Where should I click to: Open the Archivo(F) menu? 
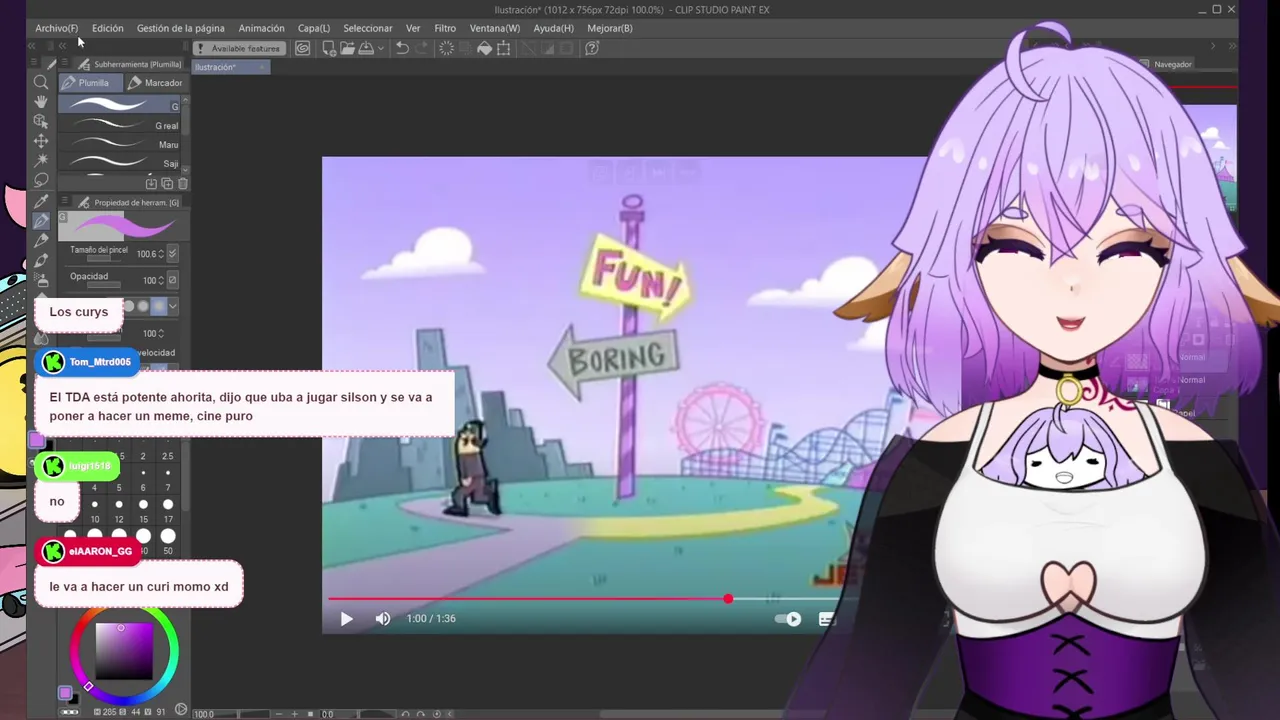click(x=56, y=28)
